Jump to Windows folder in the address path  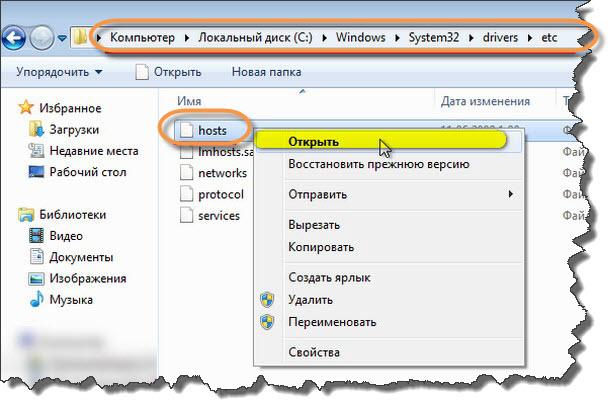coord(360,38)
